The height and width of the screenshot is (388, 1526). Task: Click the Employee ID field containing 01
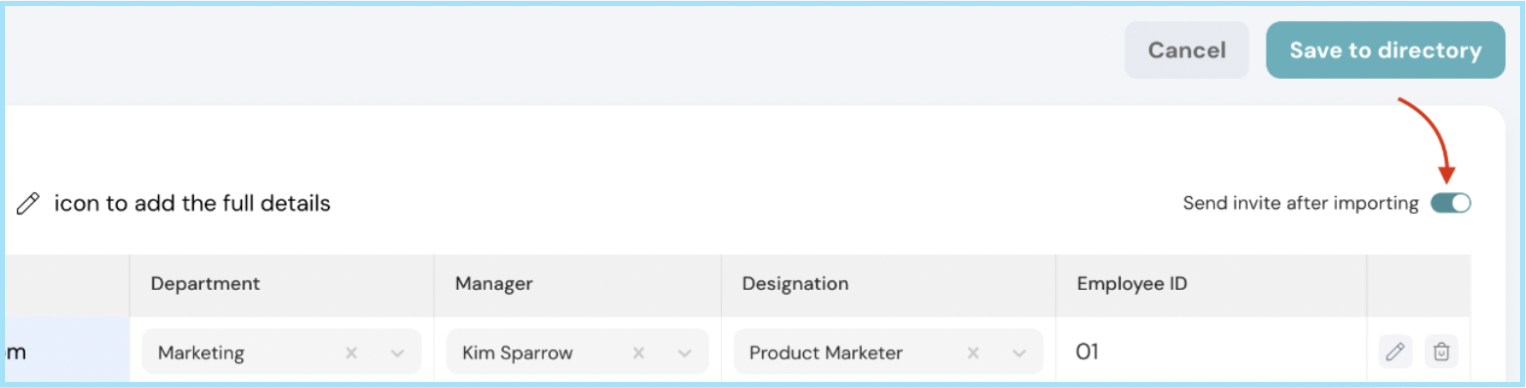click(1211, 352)
